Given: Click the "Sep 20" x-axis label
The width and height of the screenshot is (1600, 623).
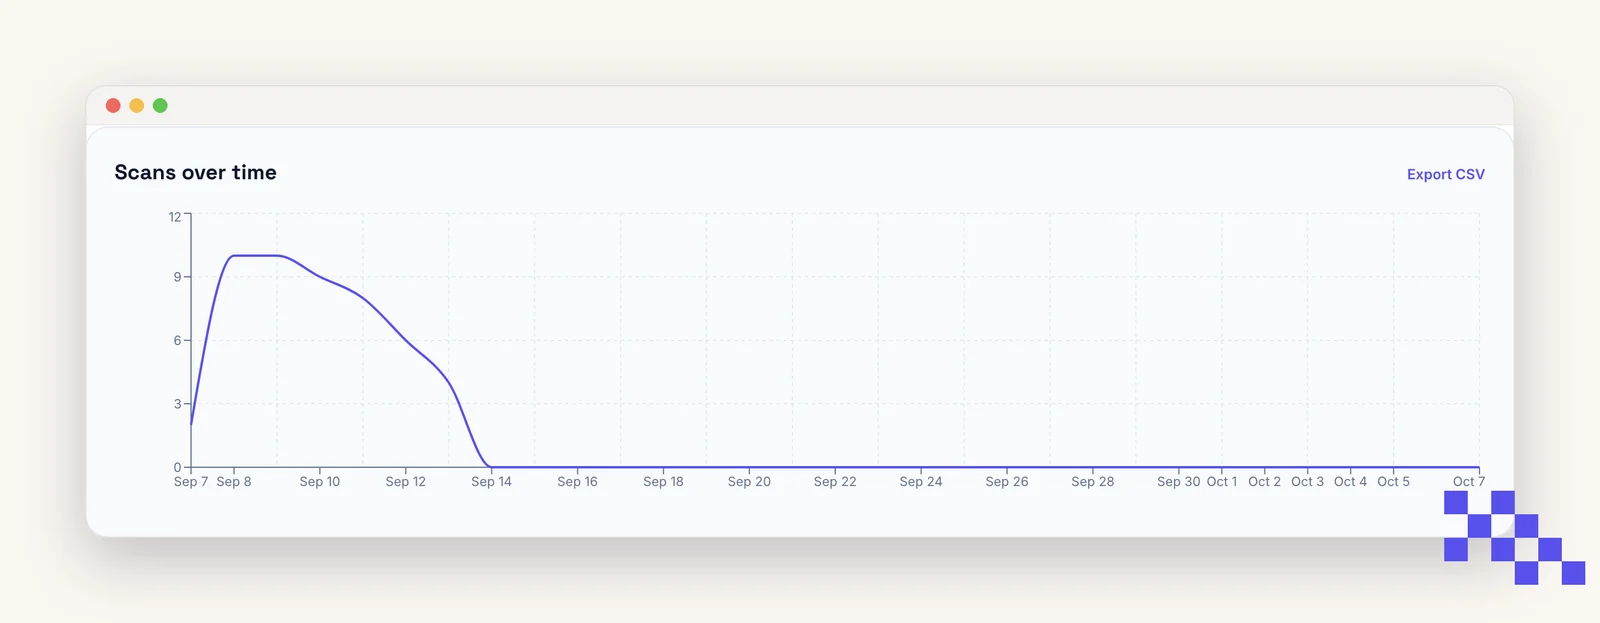Looking at the screenshot, I should click(x=749, y=481).
